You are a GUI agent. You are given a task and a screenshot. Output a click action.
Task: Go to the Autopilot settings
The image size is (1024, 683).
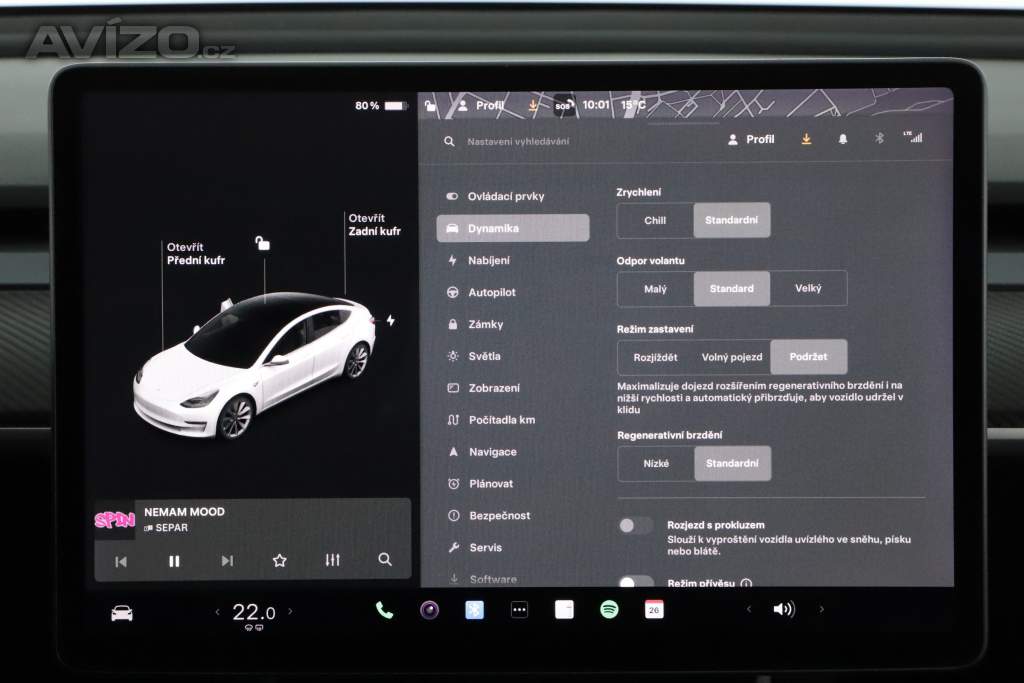pos(482,292)
